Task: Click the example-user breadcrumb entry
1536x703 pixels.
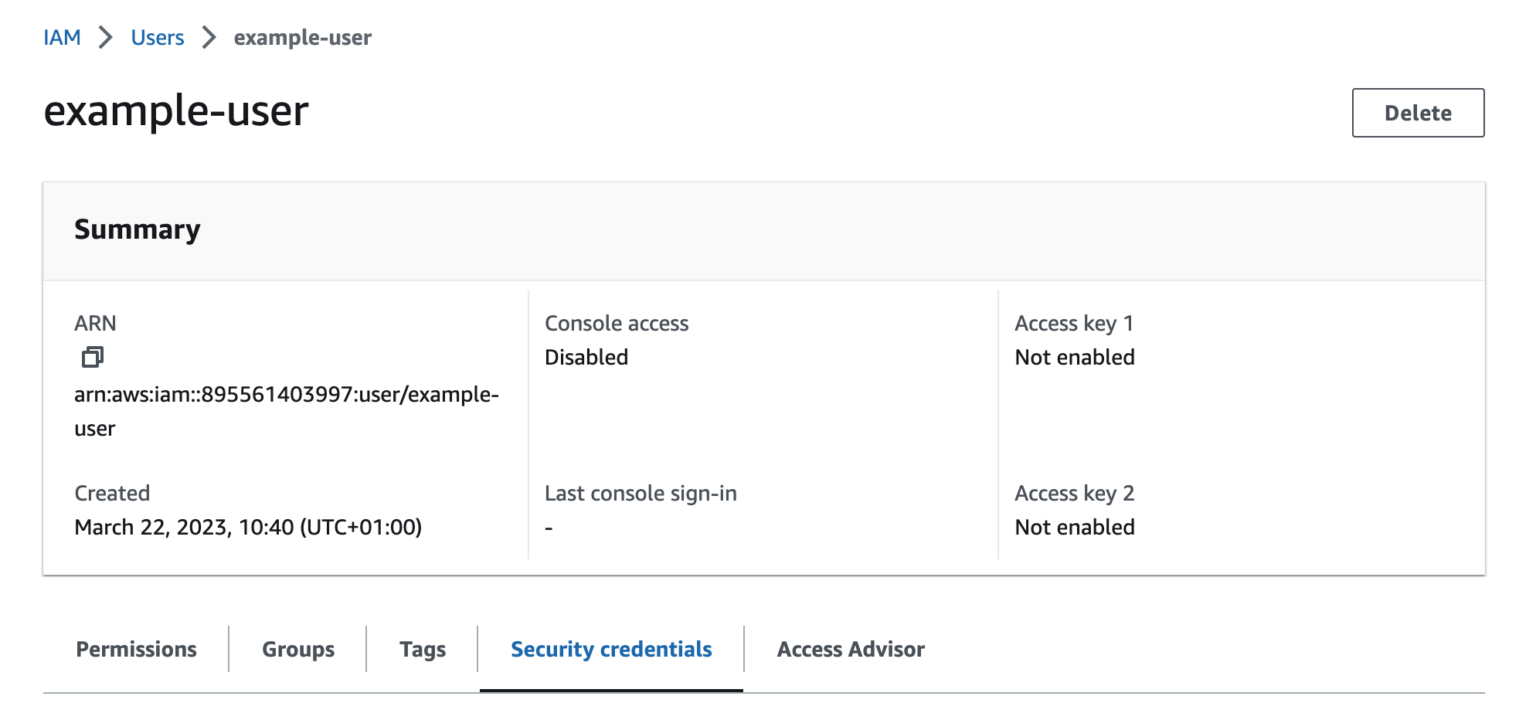Action: (x=301, y=37)
